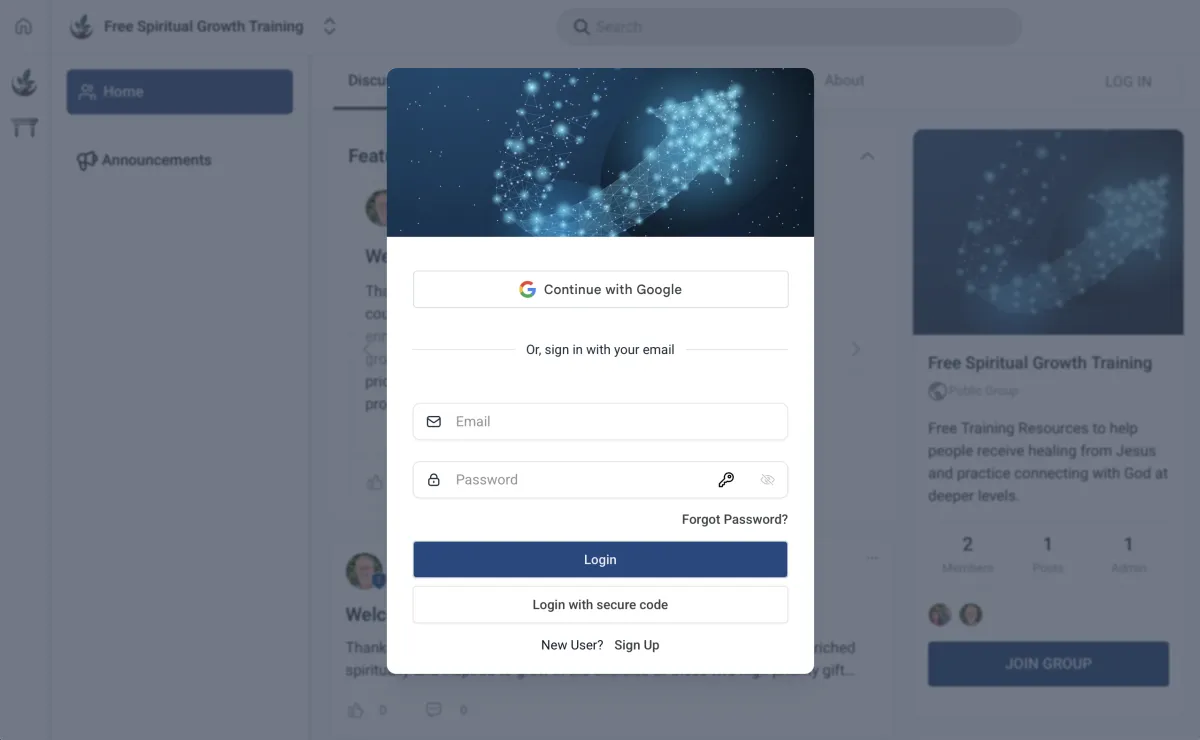Focus the Email input field
The image size is (1200, 740).
click(x=600, y=421)
